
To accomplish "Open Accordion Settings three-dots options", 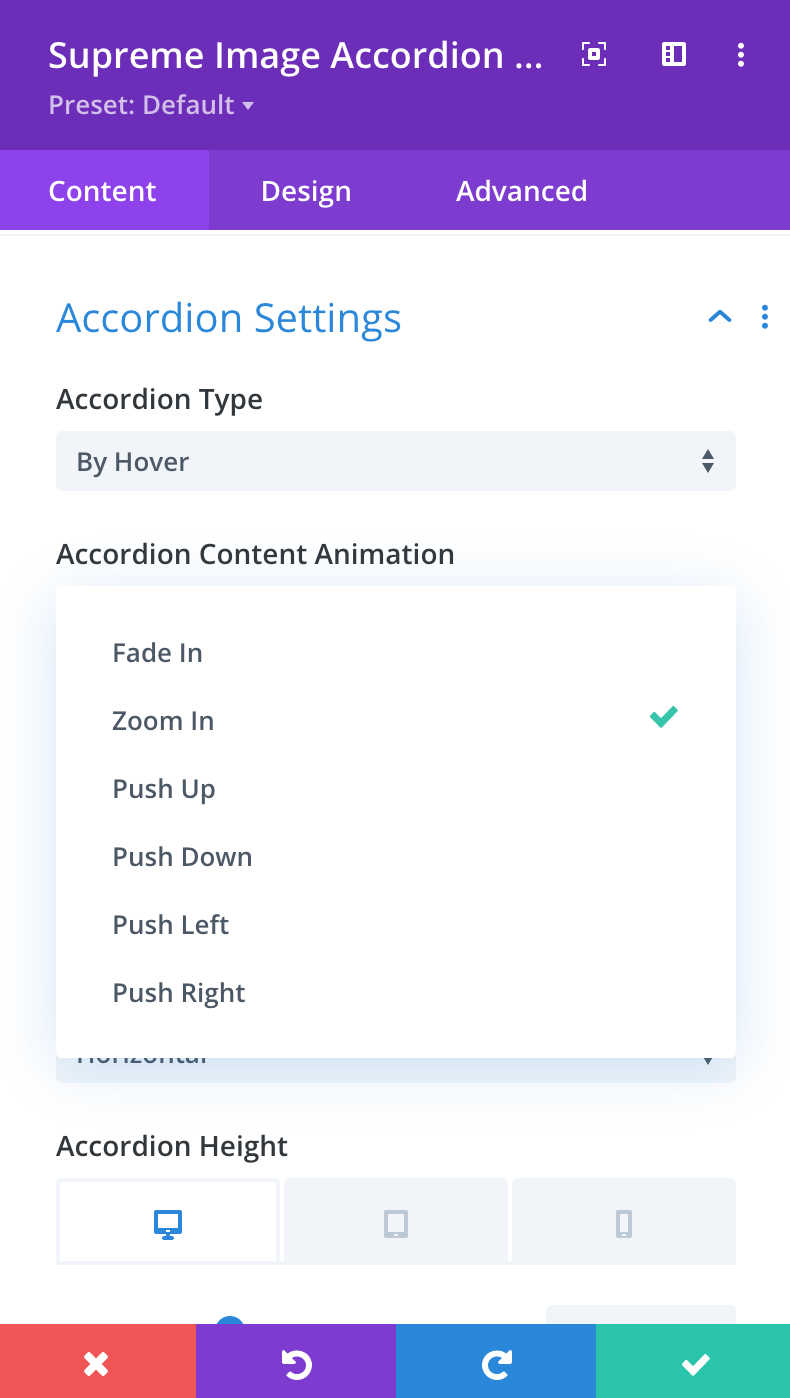I will pyautogui.click(x=765, y=317).
